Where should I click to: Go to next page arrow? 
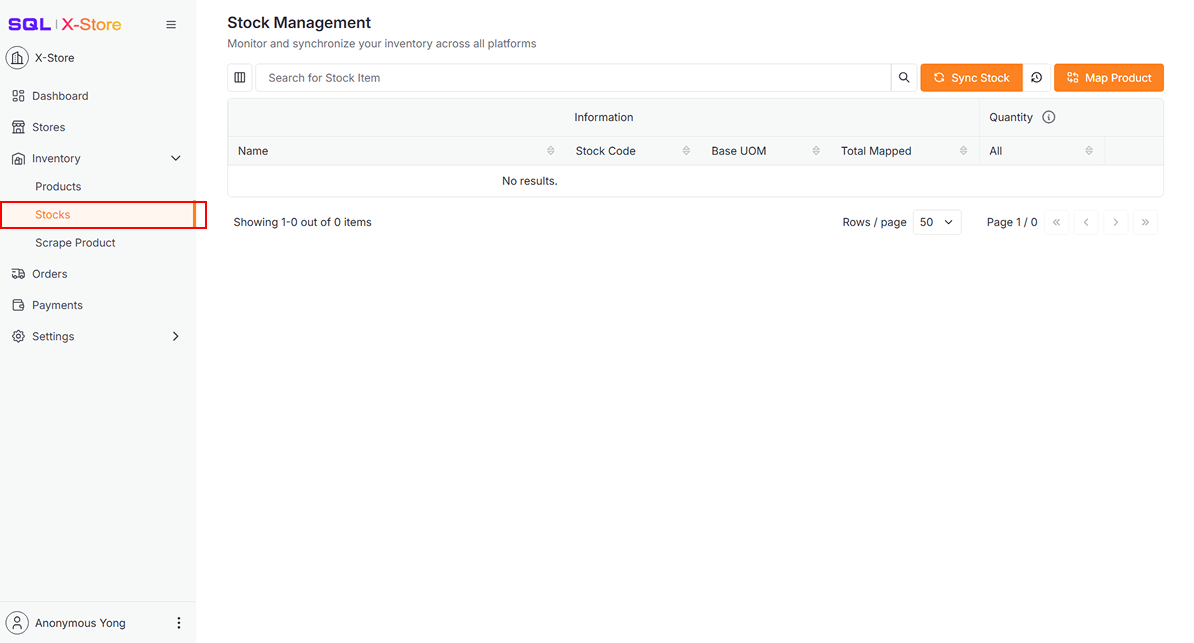1116,222
